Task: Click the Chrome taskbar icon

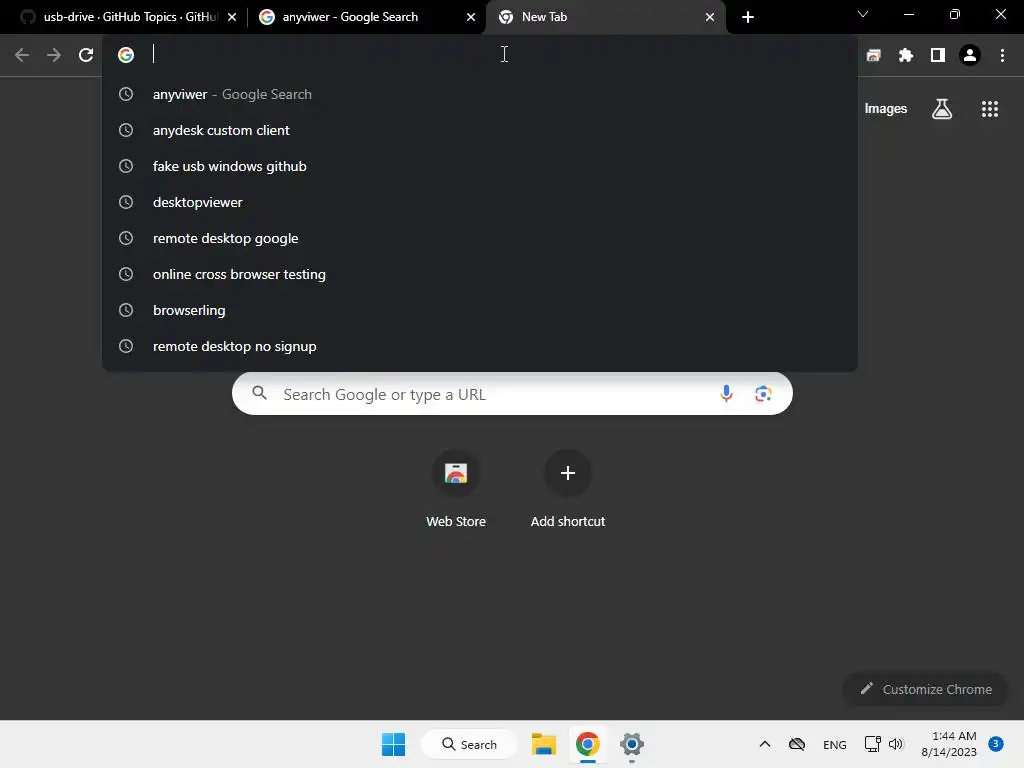Action: coord(588,744)
